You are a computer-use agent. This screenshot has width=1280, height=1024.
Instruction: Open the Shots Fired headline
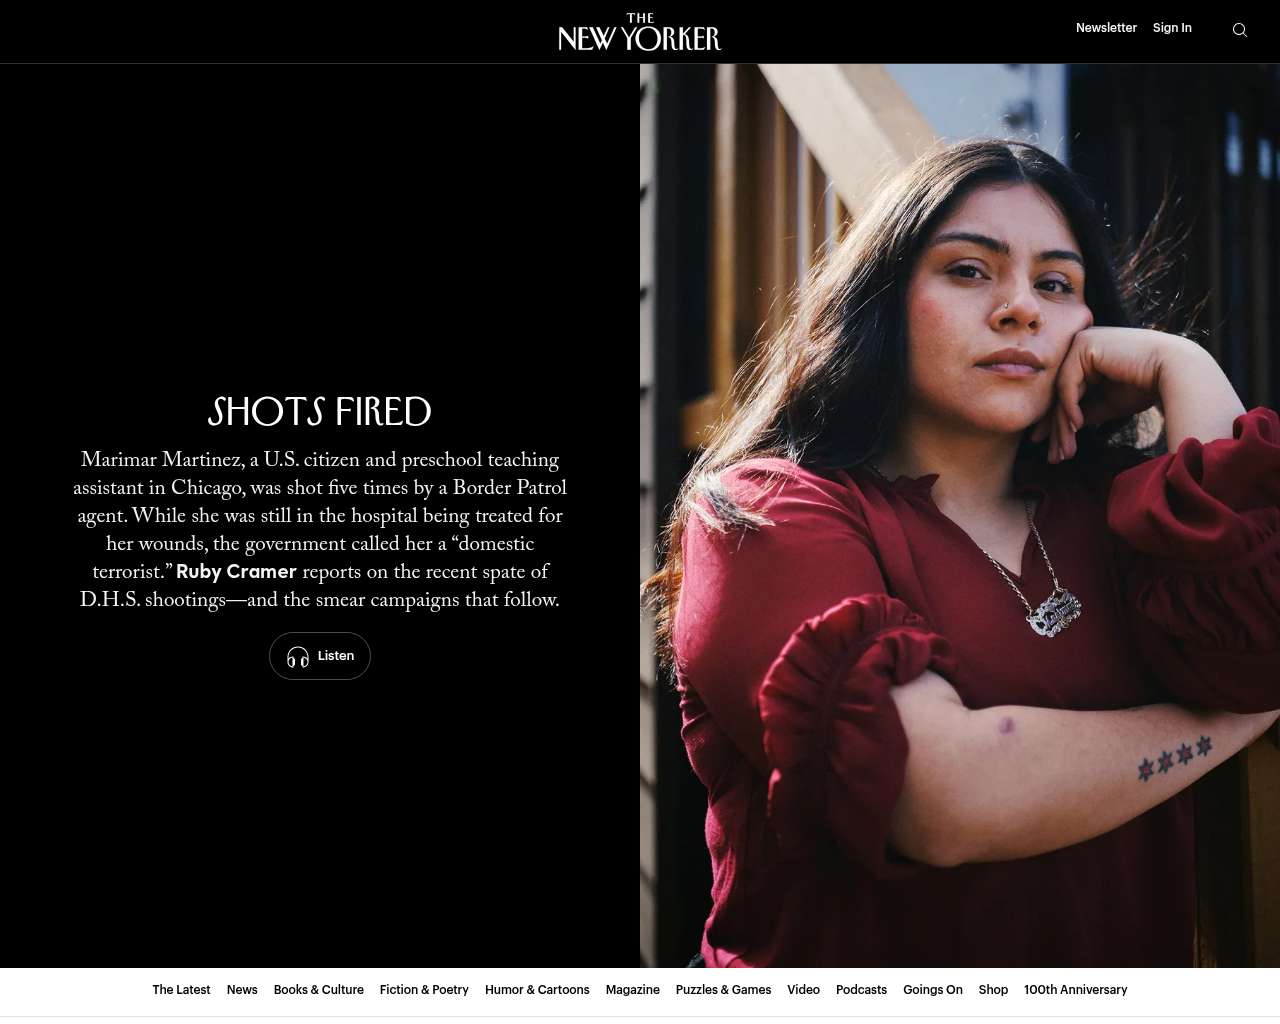[320, 412]
